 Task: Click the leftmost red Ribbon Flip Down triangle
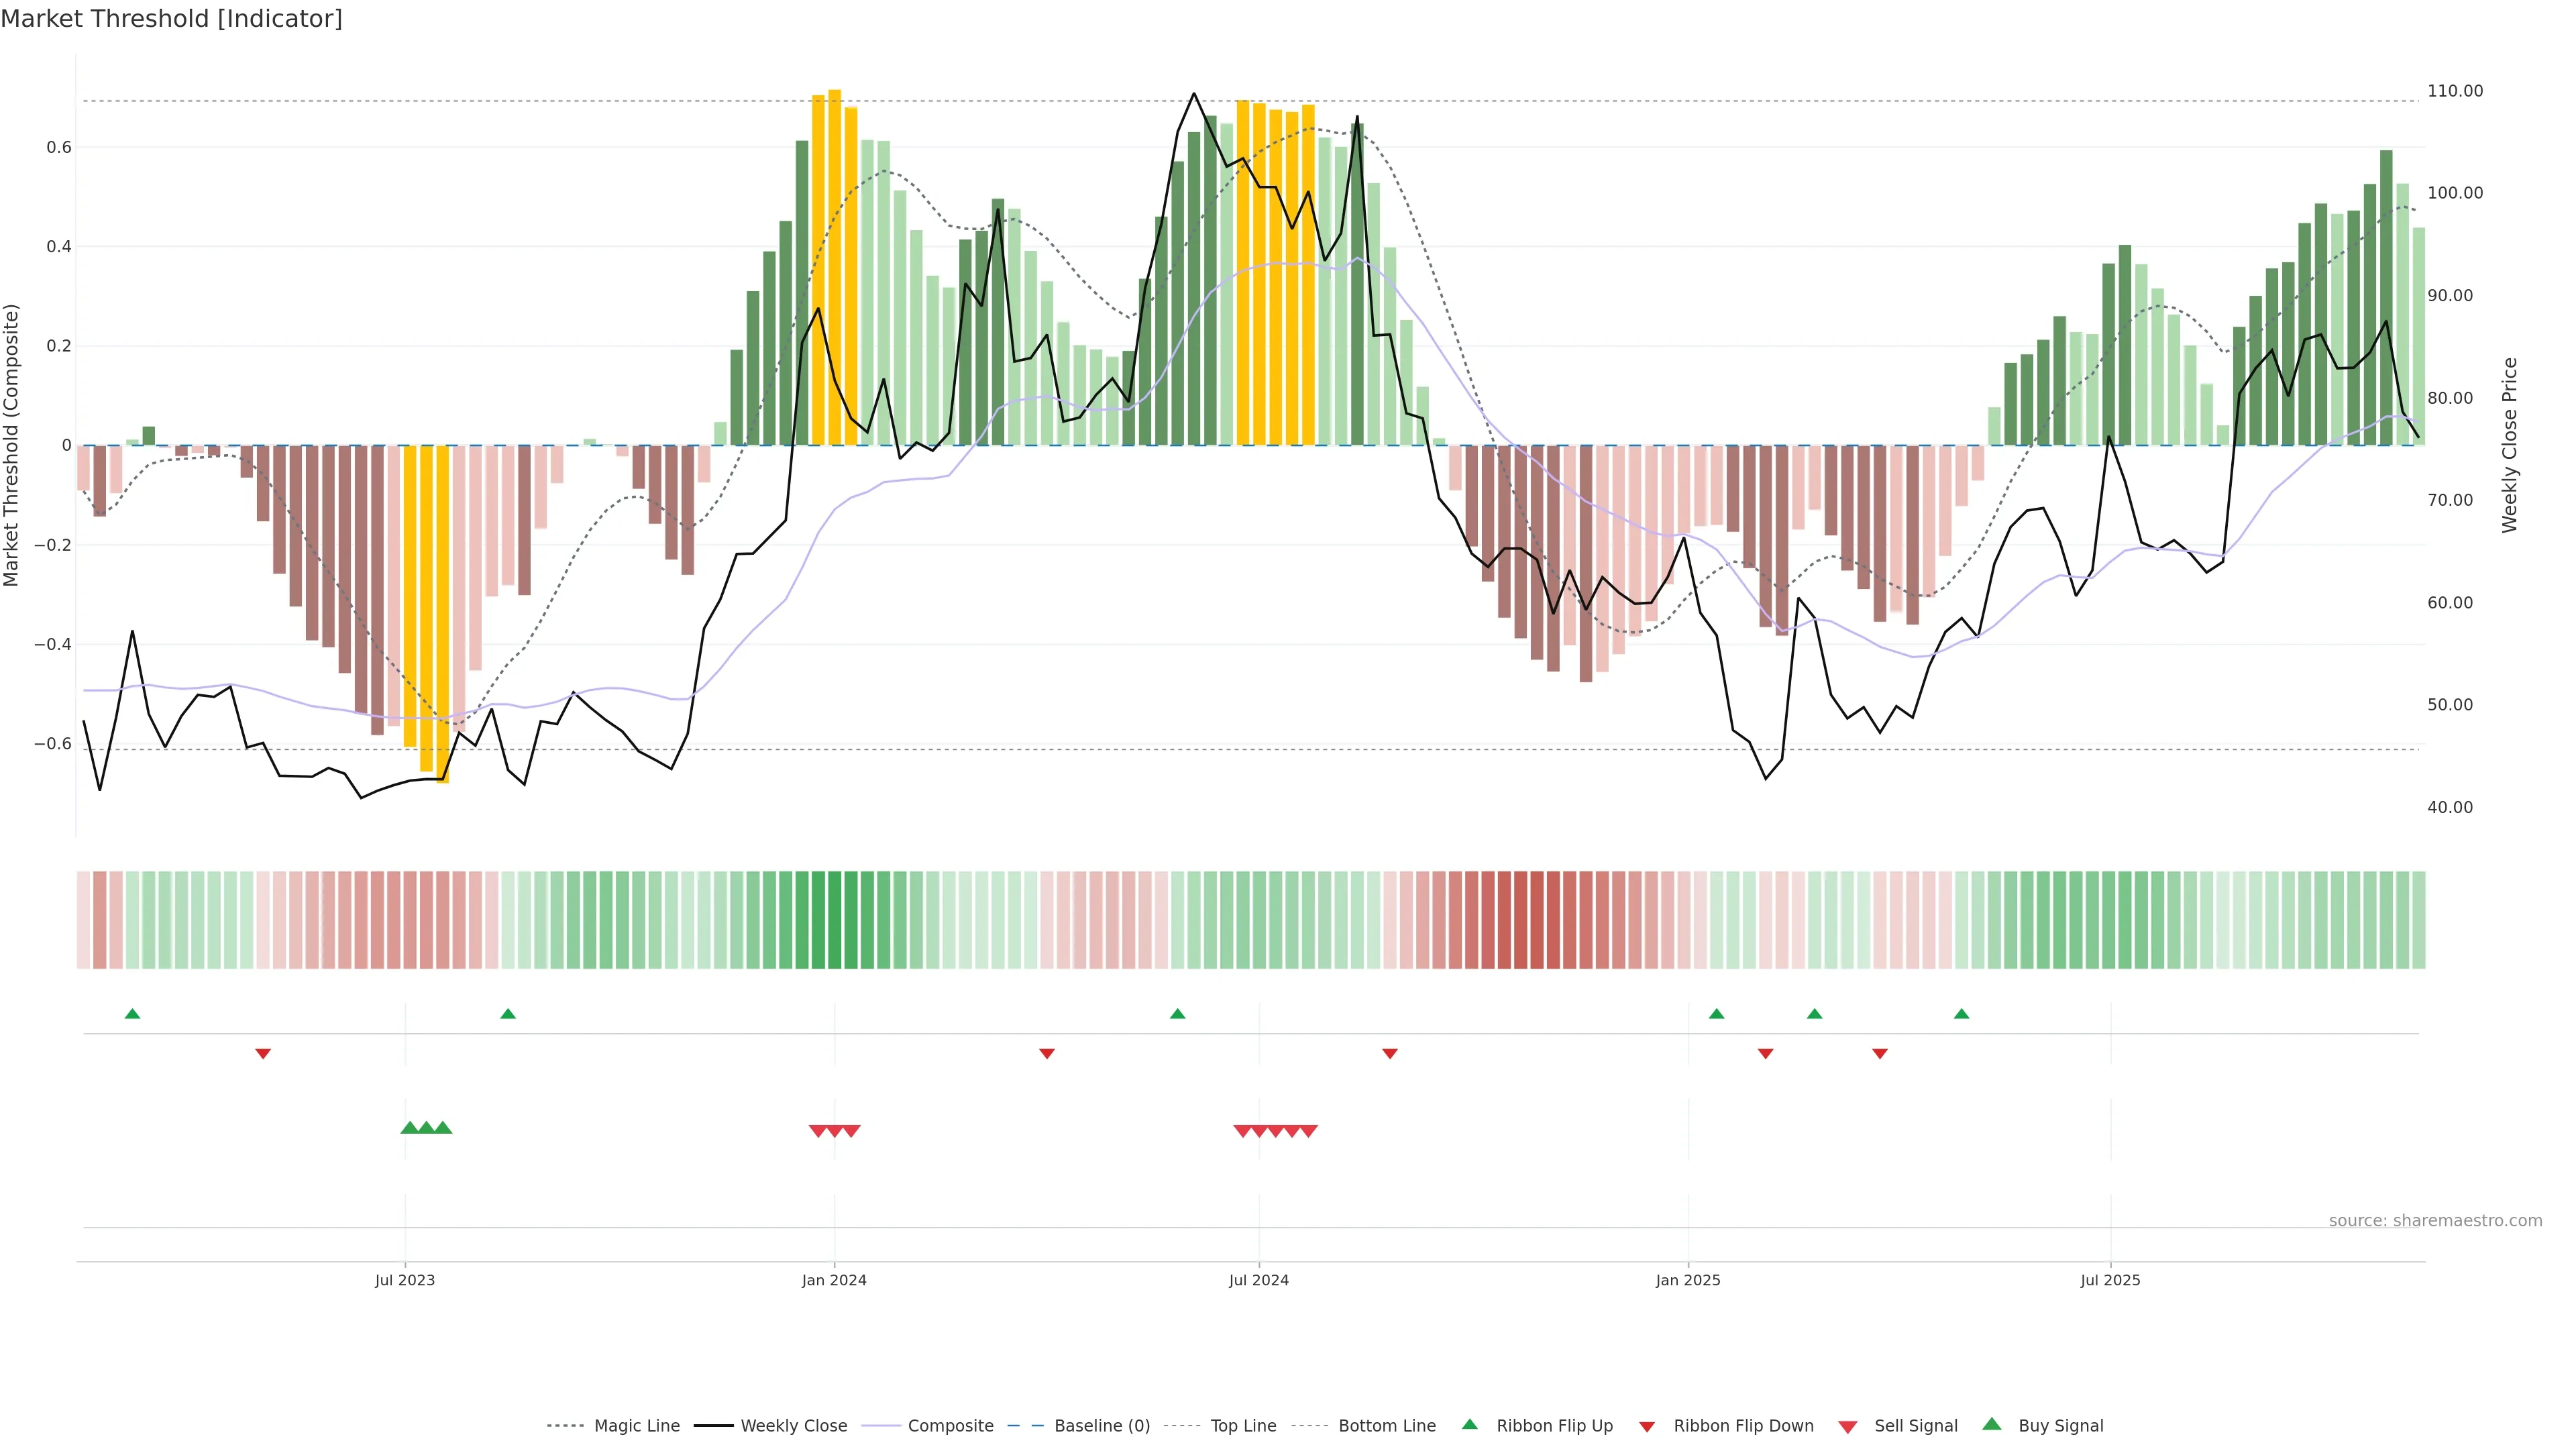pyautogui.click(x=263, y=1054)
